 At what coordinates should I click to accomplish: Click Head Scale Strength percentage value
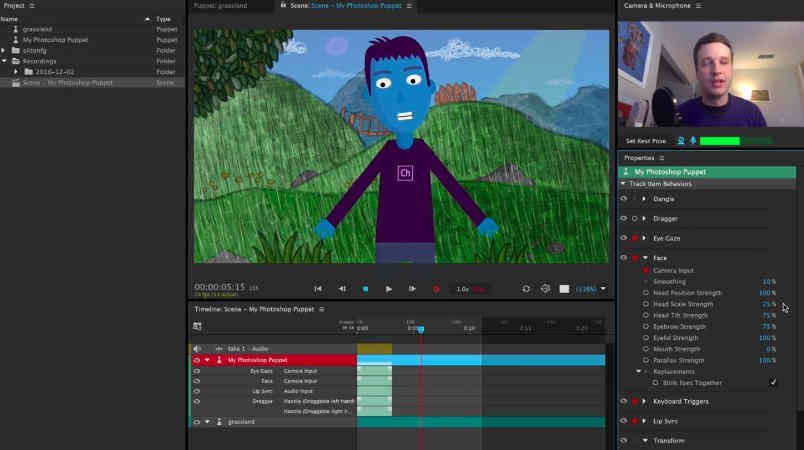(769, 304)
